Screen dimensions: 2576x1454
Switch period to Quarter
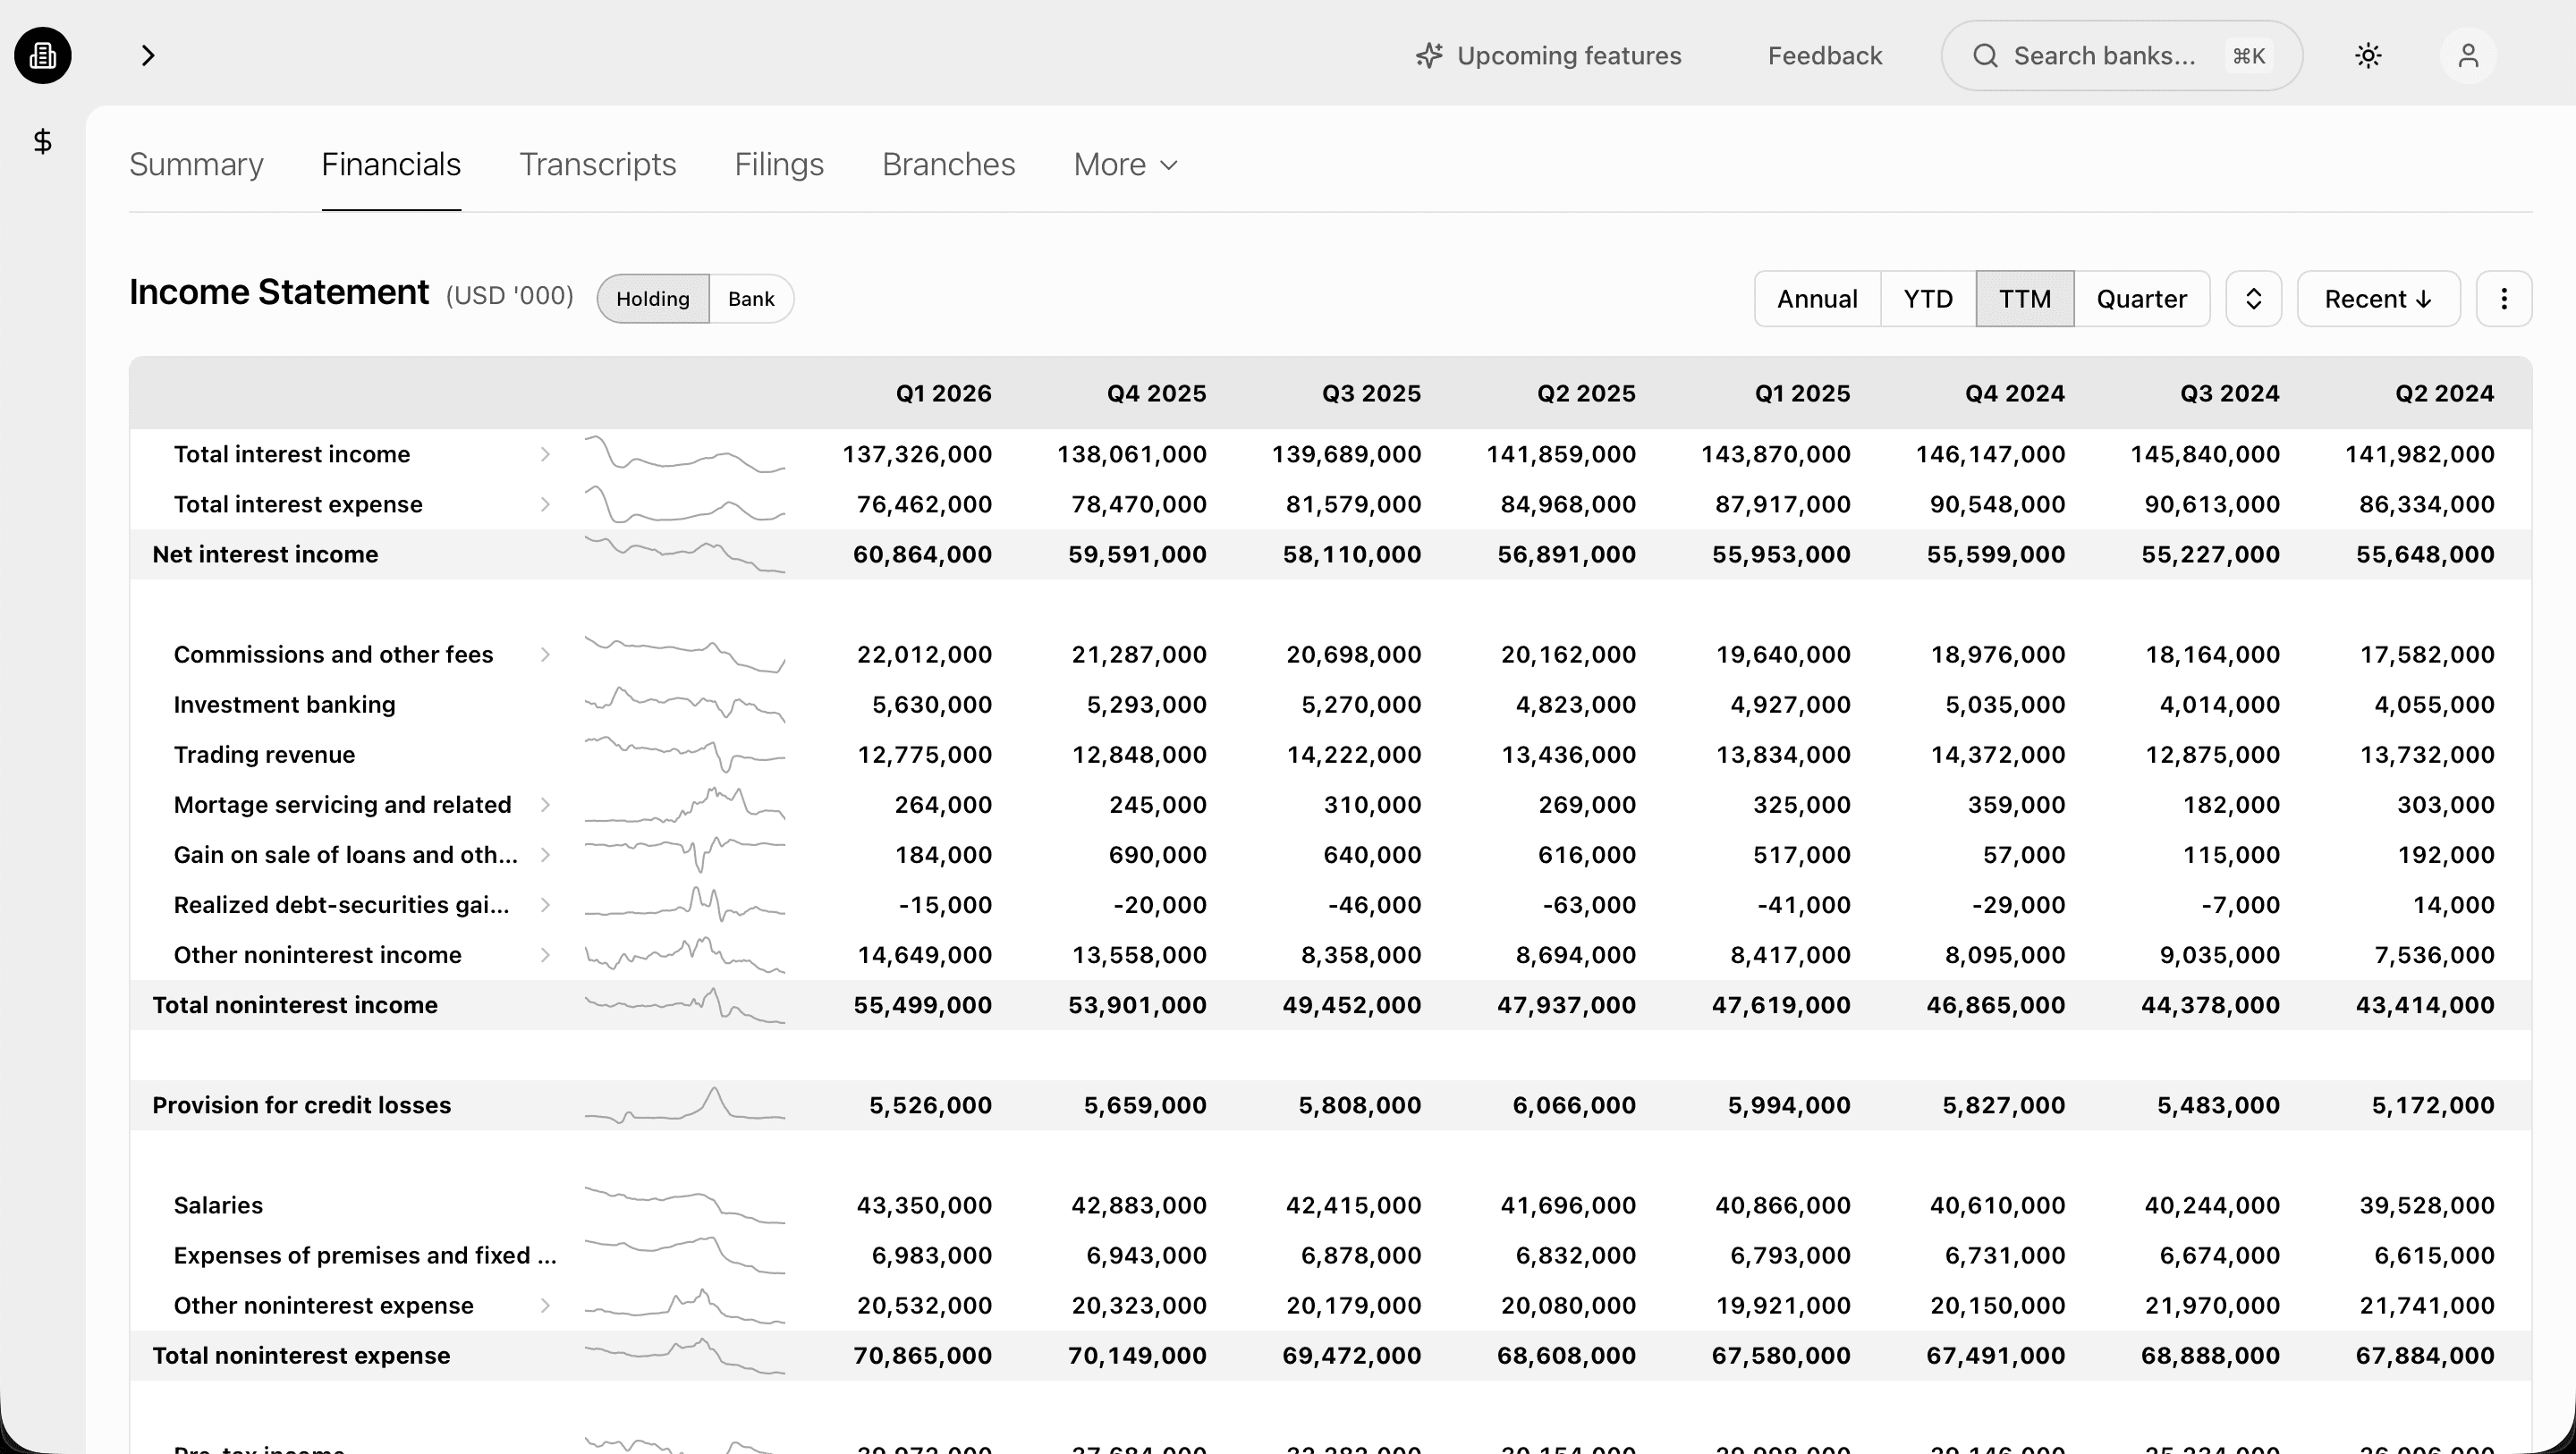click(2141, 299)
